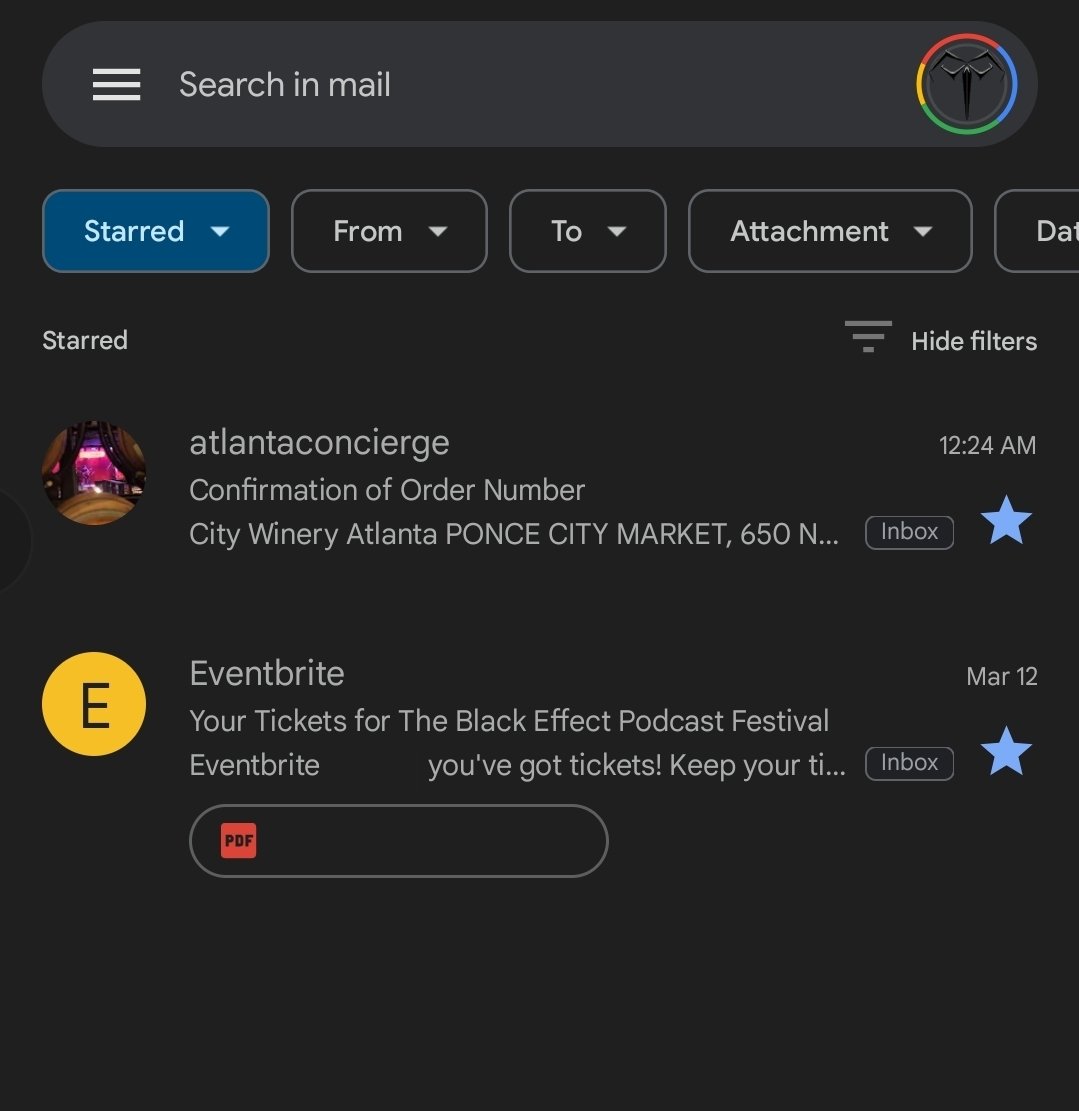Select the atlantaconcierge sender avatar

pyautogui.click(x=94, y=473)
